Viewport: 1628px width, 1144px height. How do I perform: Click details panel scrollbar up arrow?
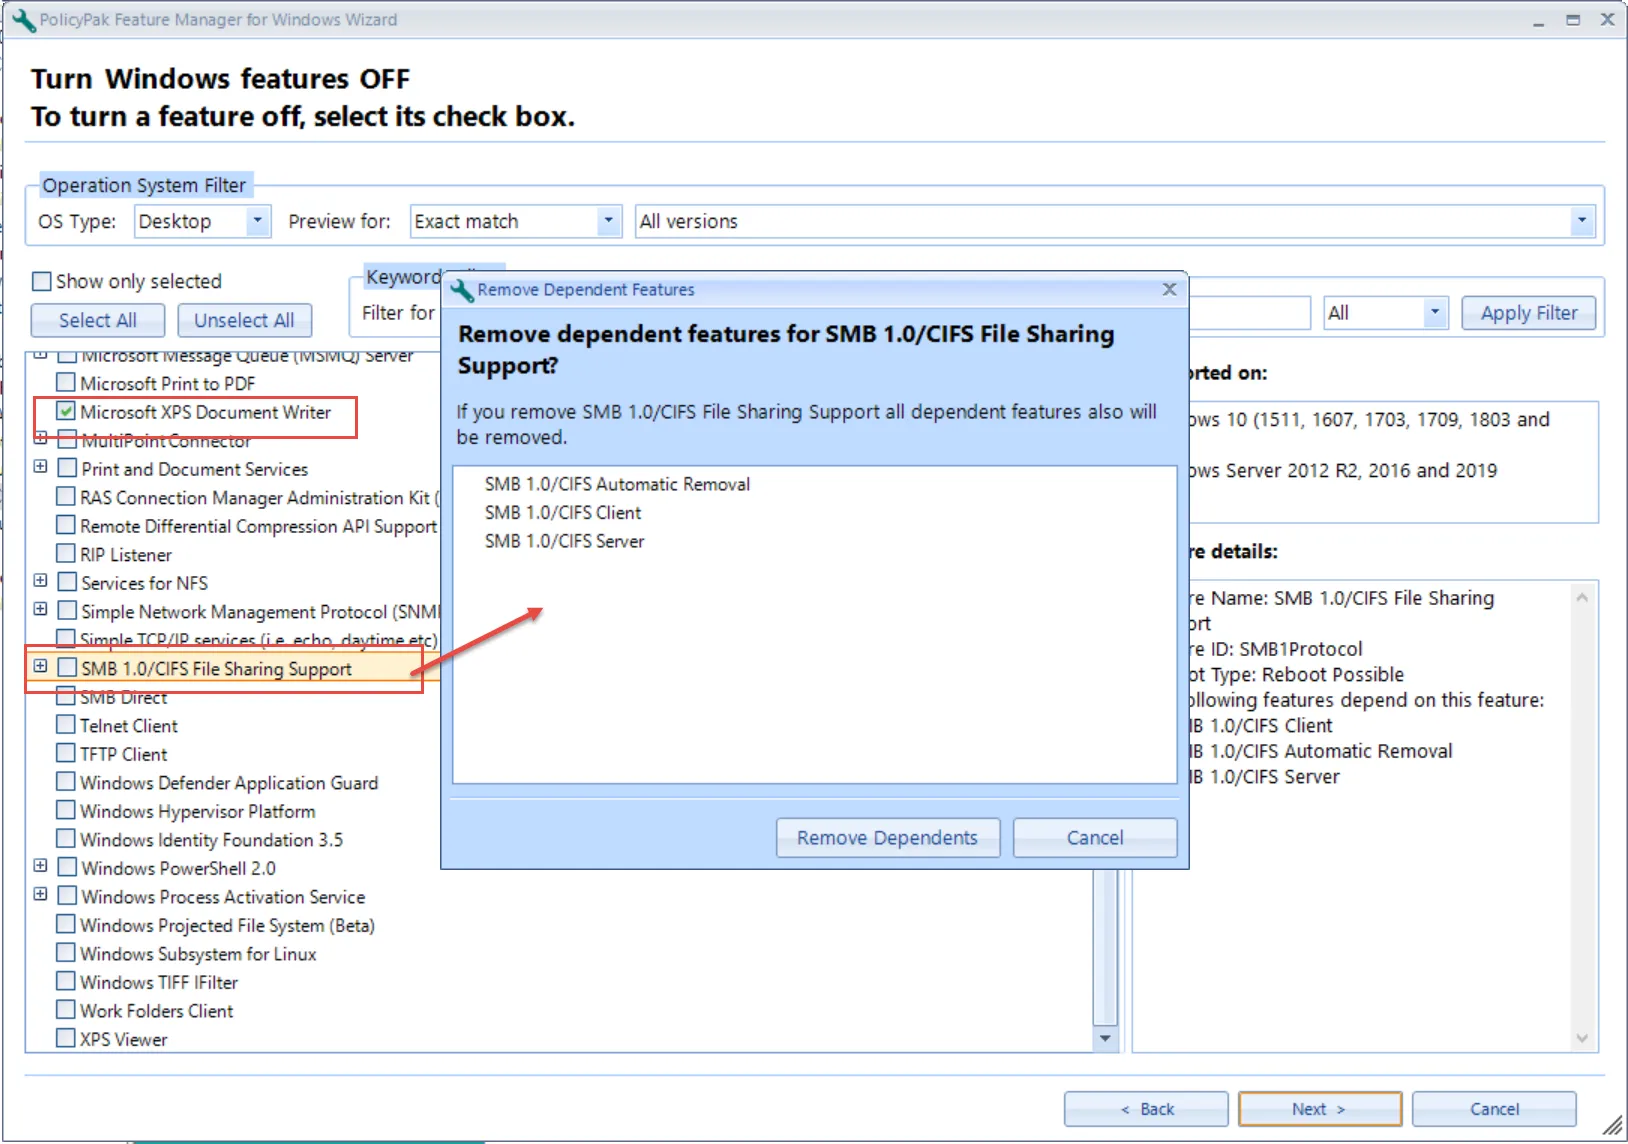point(1582,597)
